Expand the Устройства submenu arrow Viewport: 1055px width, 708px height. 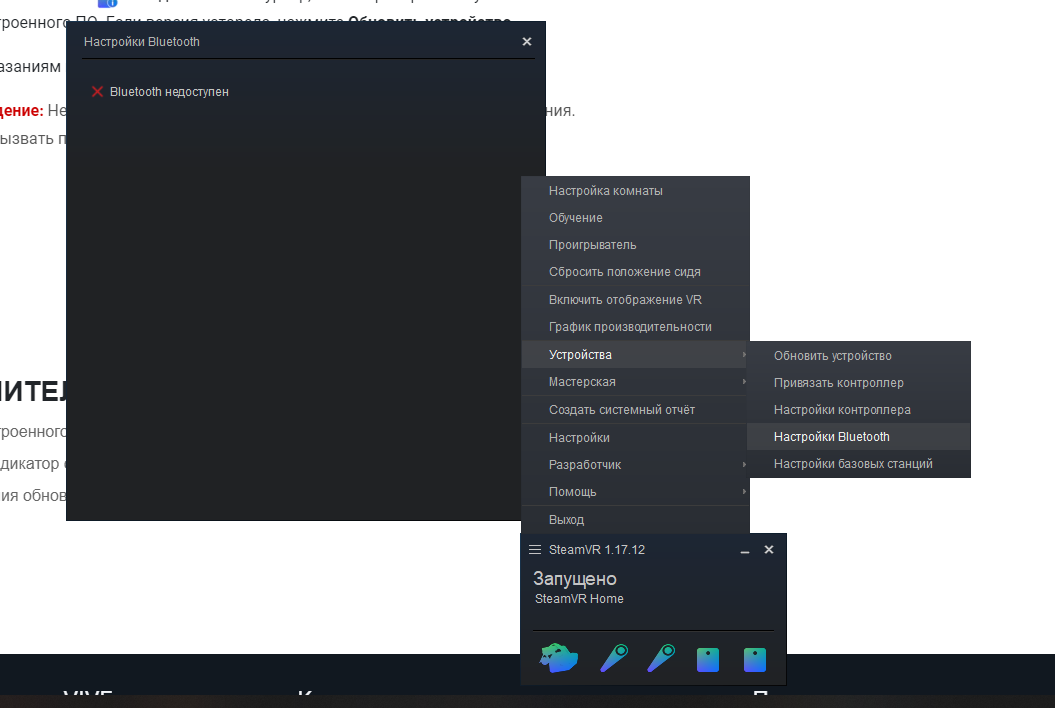[743, 355]
